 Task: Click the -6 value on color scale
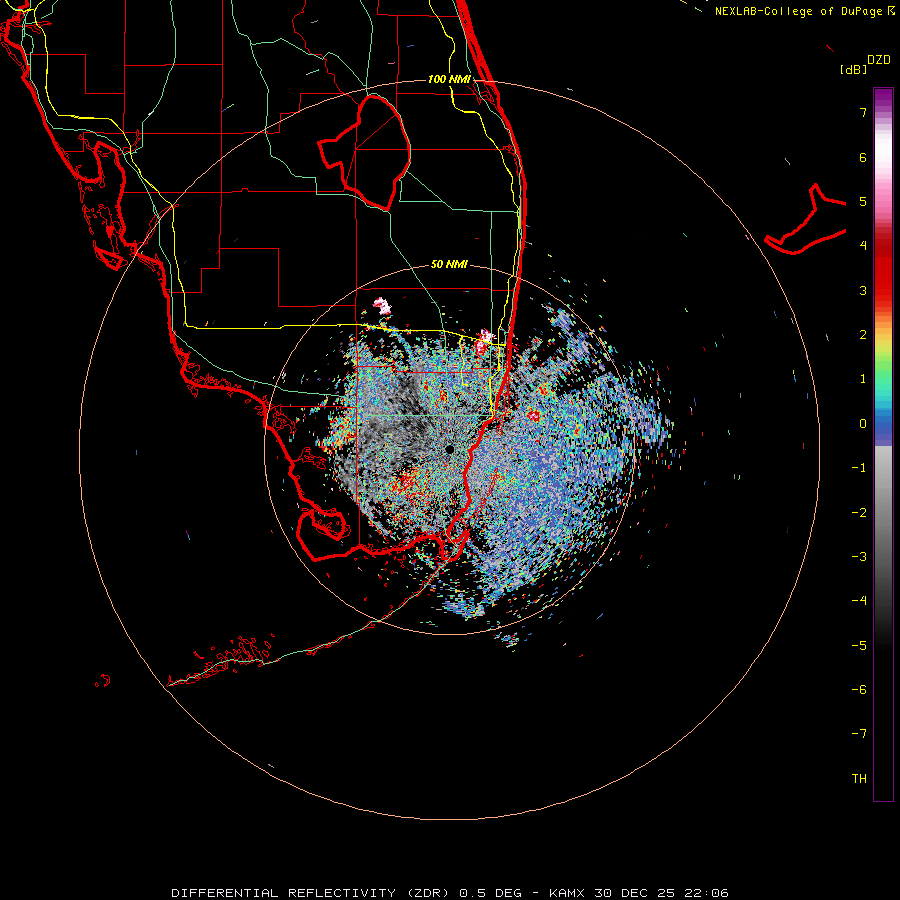pos(859,689)
